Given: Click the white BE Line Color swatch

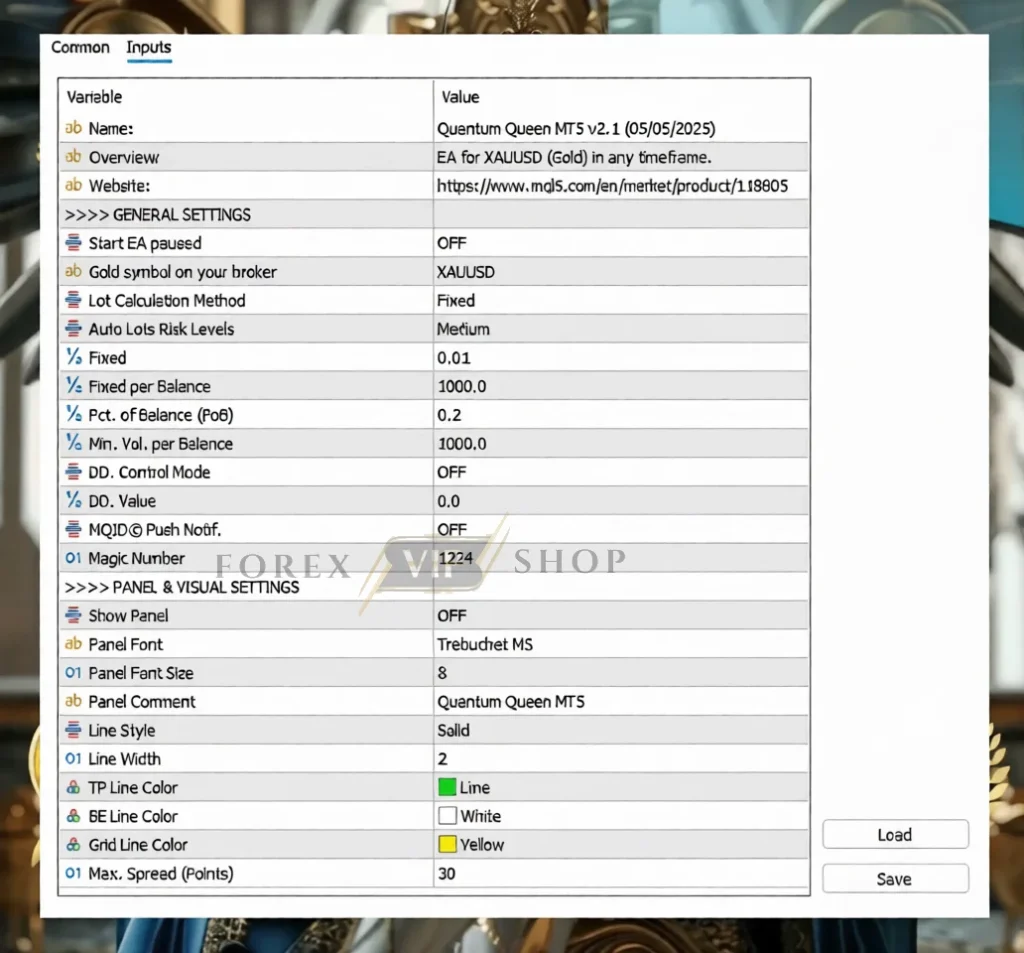Looking at the screenshot, I should click(447, 816).
